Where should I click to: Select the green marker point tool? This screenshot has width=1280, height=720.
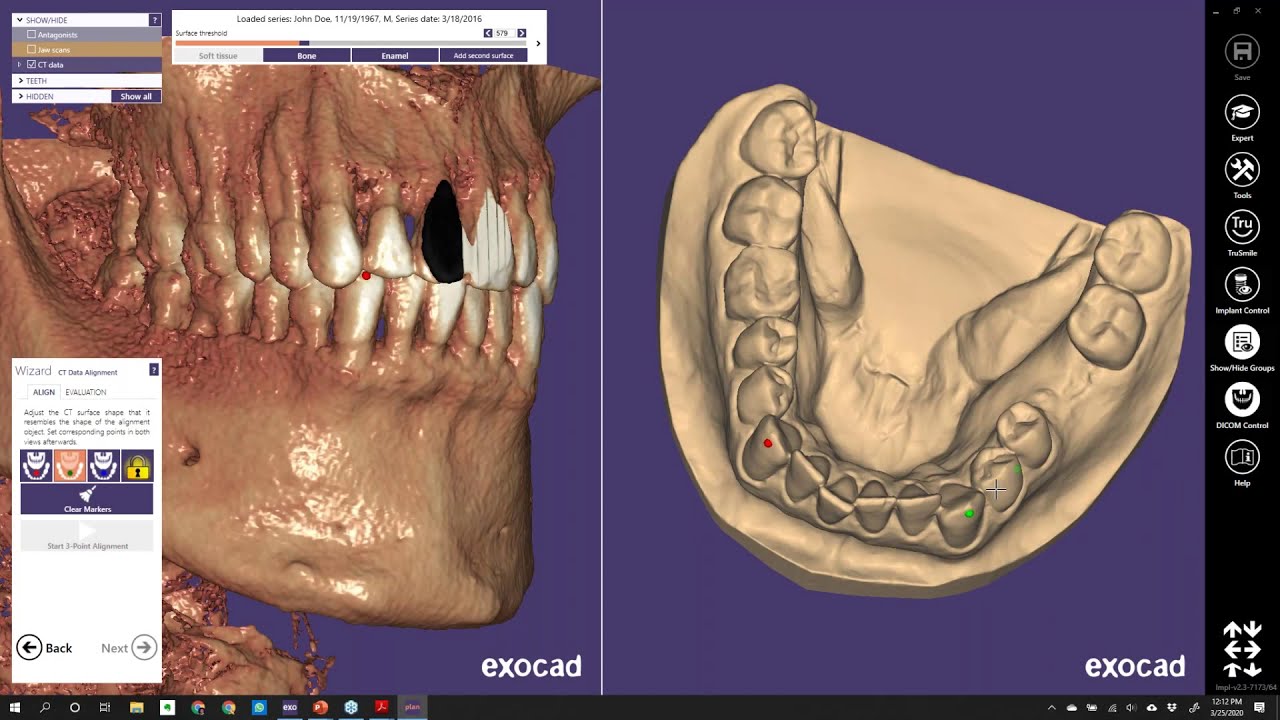point(70,466)
